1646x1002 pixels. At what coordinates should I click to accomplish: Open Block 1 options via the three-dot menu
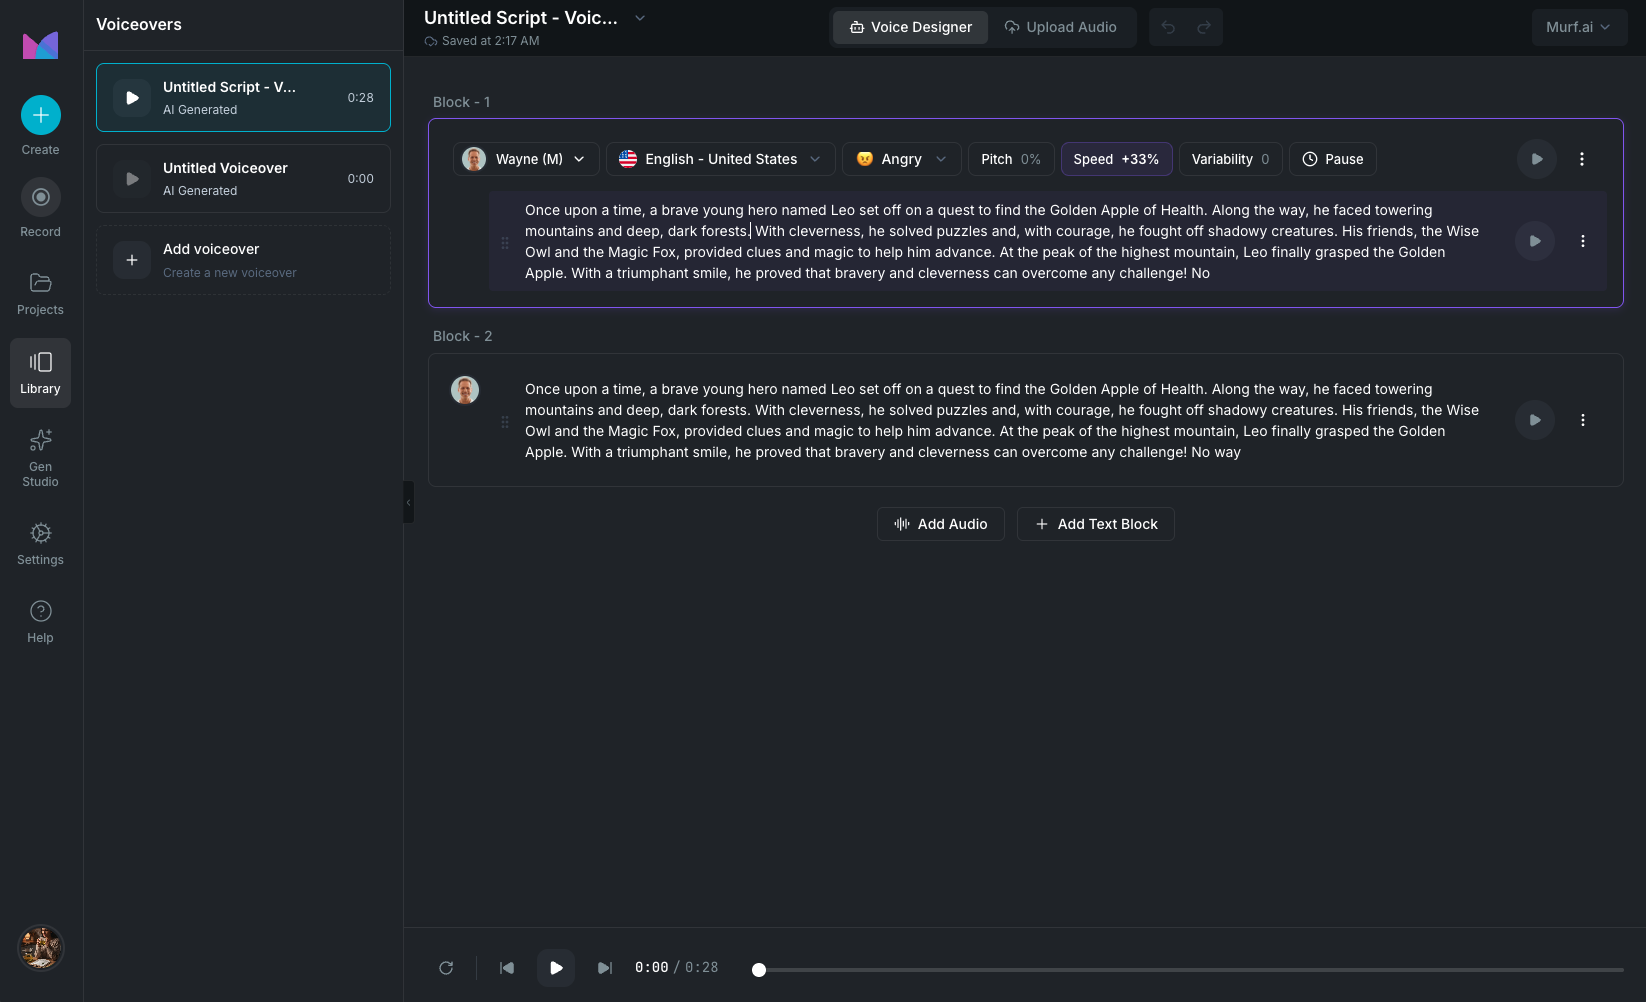point(1582,158)
